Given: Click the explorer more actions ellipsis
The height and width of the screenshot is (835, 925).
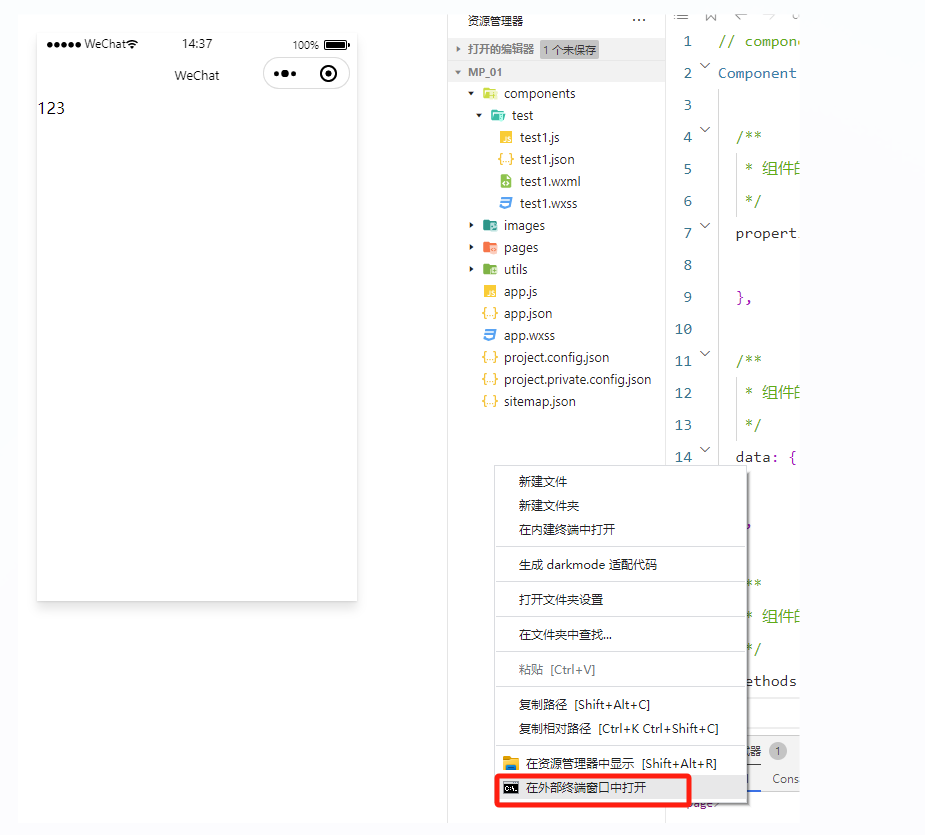Looking at the screenshot, I should [639, 21].
